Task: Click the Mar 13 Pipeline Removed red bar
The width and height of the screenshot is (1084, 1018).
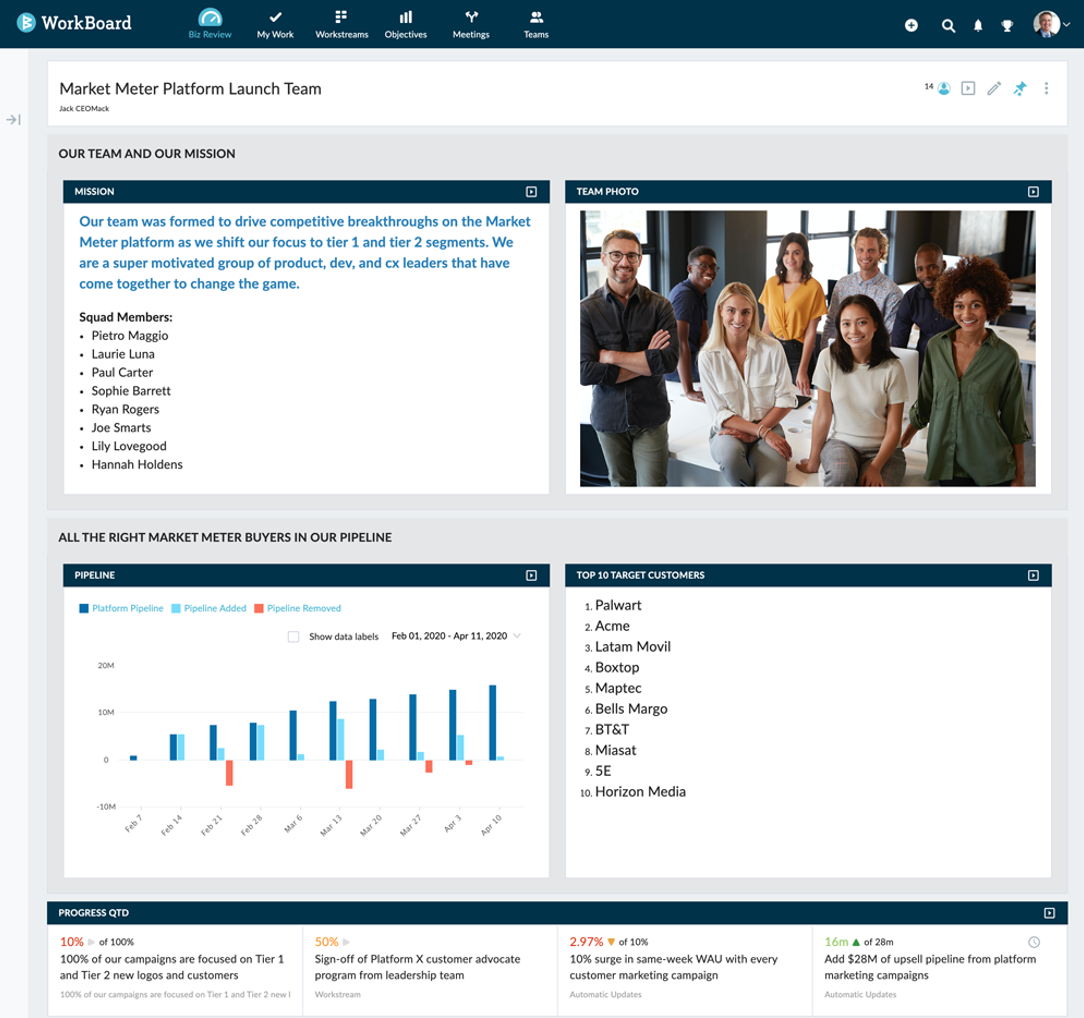Action: click(x=349, y=774)
